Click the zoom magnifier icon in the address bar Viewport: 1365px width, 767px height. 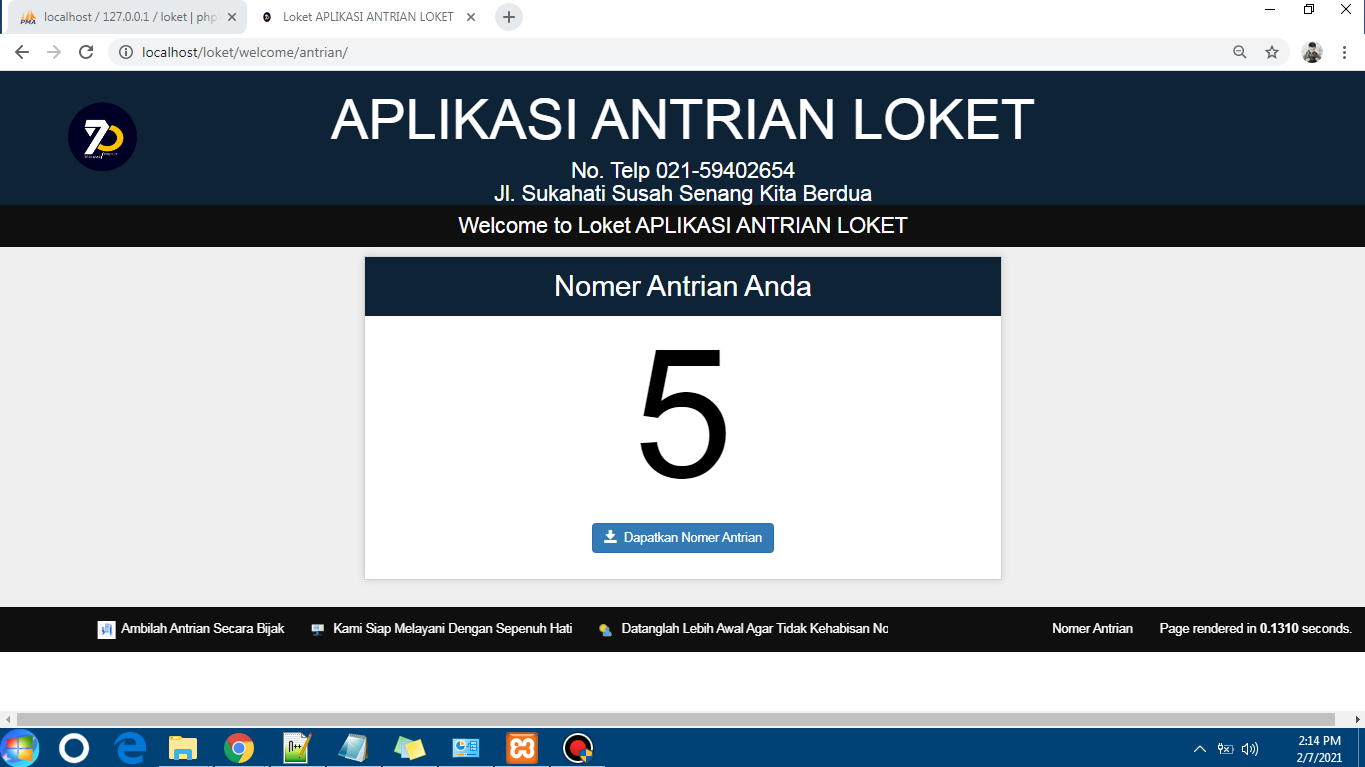(1239, 51)
